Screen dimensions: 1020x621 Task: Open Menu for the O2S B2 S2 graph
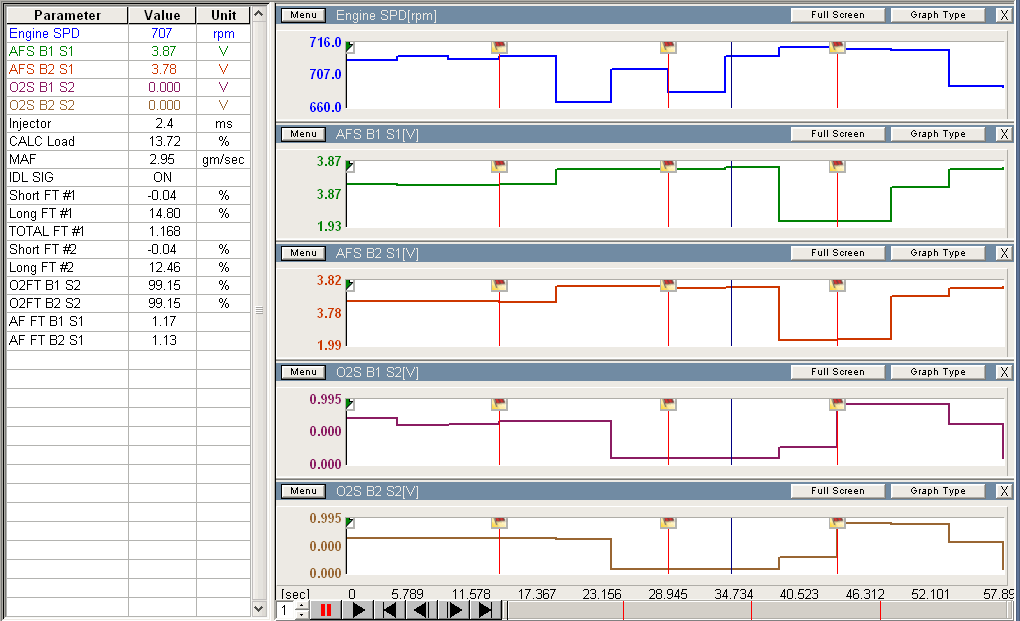coord(303,491)
